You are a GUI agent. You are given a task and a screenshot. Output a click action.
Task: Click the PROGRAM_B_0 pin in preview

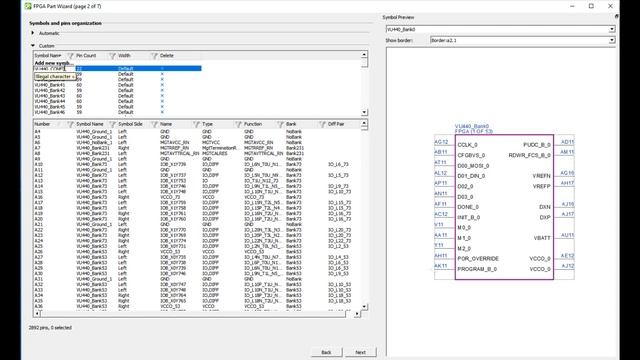click(x=477, y=269)
